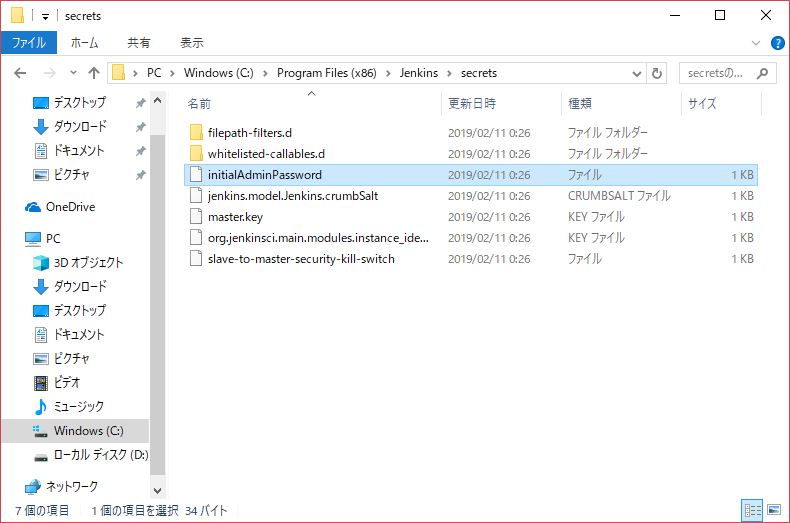Screen dimensions: 790x523
Task: Open the quick access toolbar dropdown arrow
Action: tap(46, 17)
